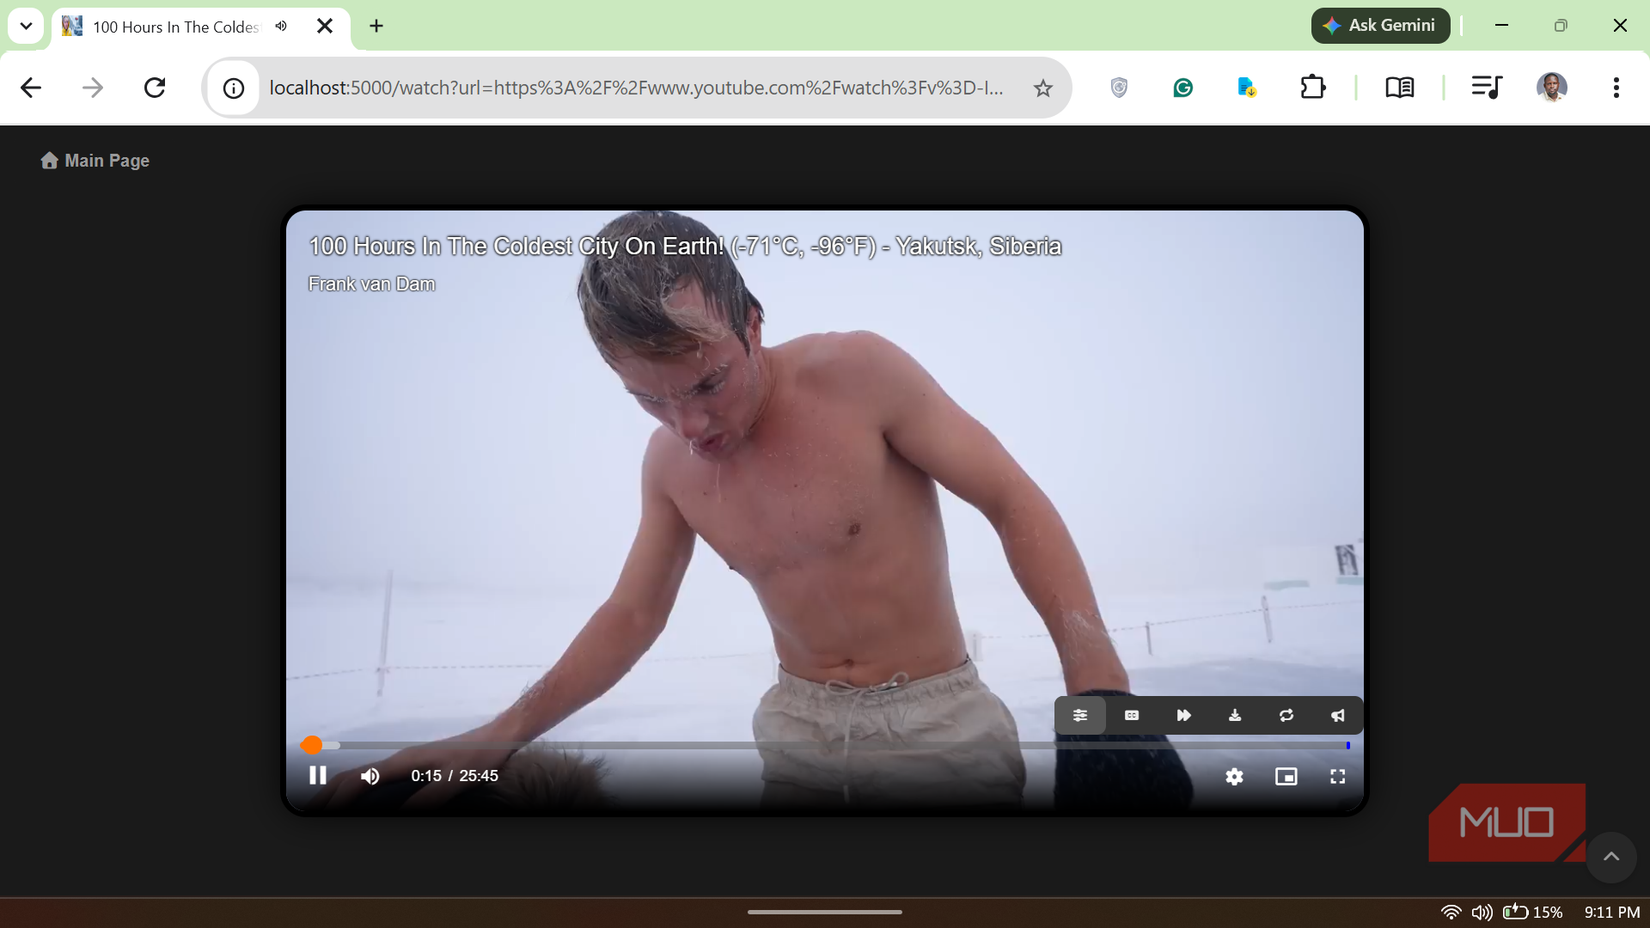Image resolution: width=1650 pixels, height=928 pixels.
Task: Open the Grammarly extension icon
Action: [x=1183, y=88]
